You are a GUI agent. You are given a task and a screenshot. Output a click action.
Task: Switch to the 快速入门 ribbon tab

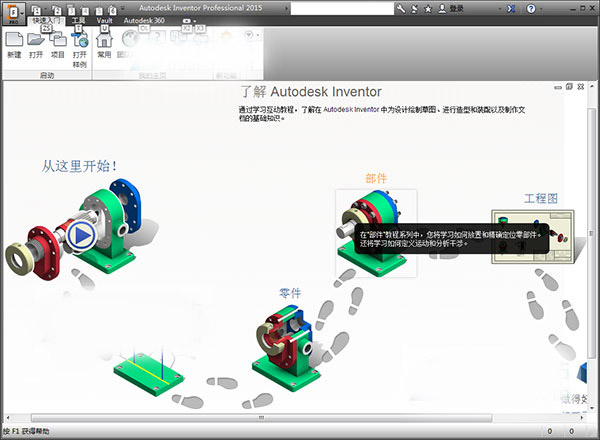46,20
